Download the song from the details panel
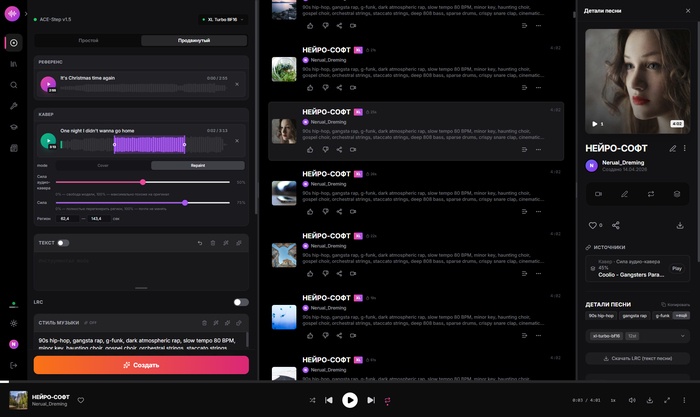 pos(679,225)
